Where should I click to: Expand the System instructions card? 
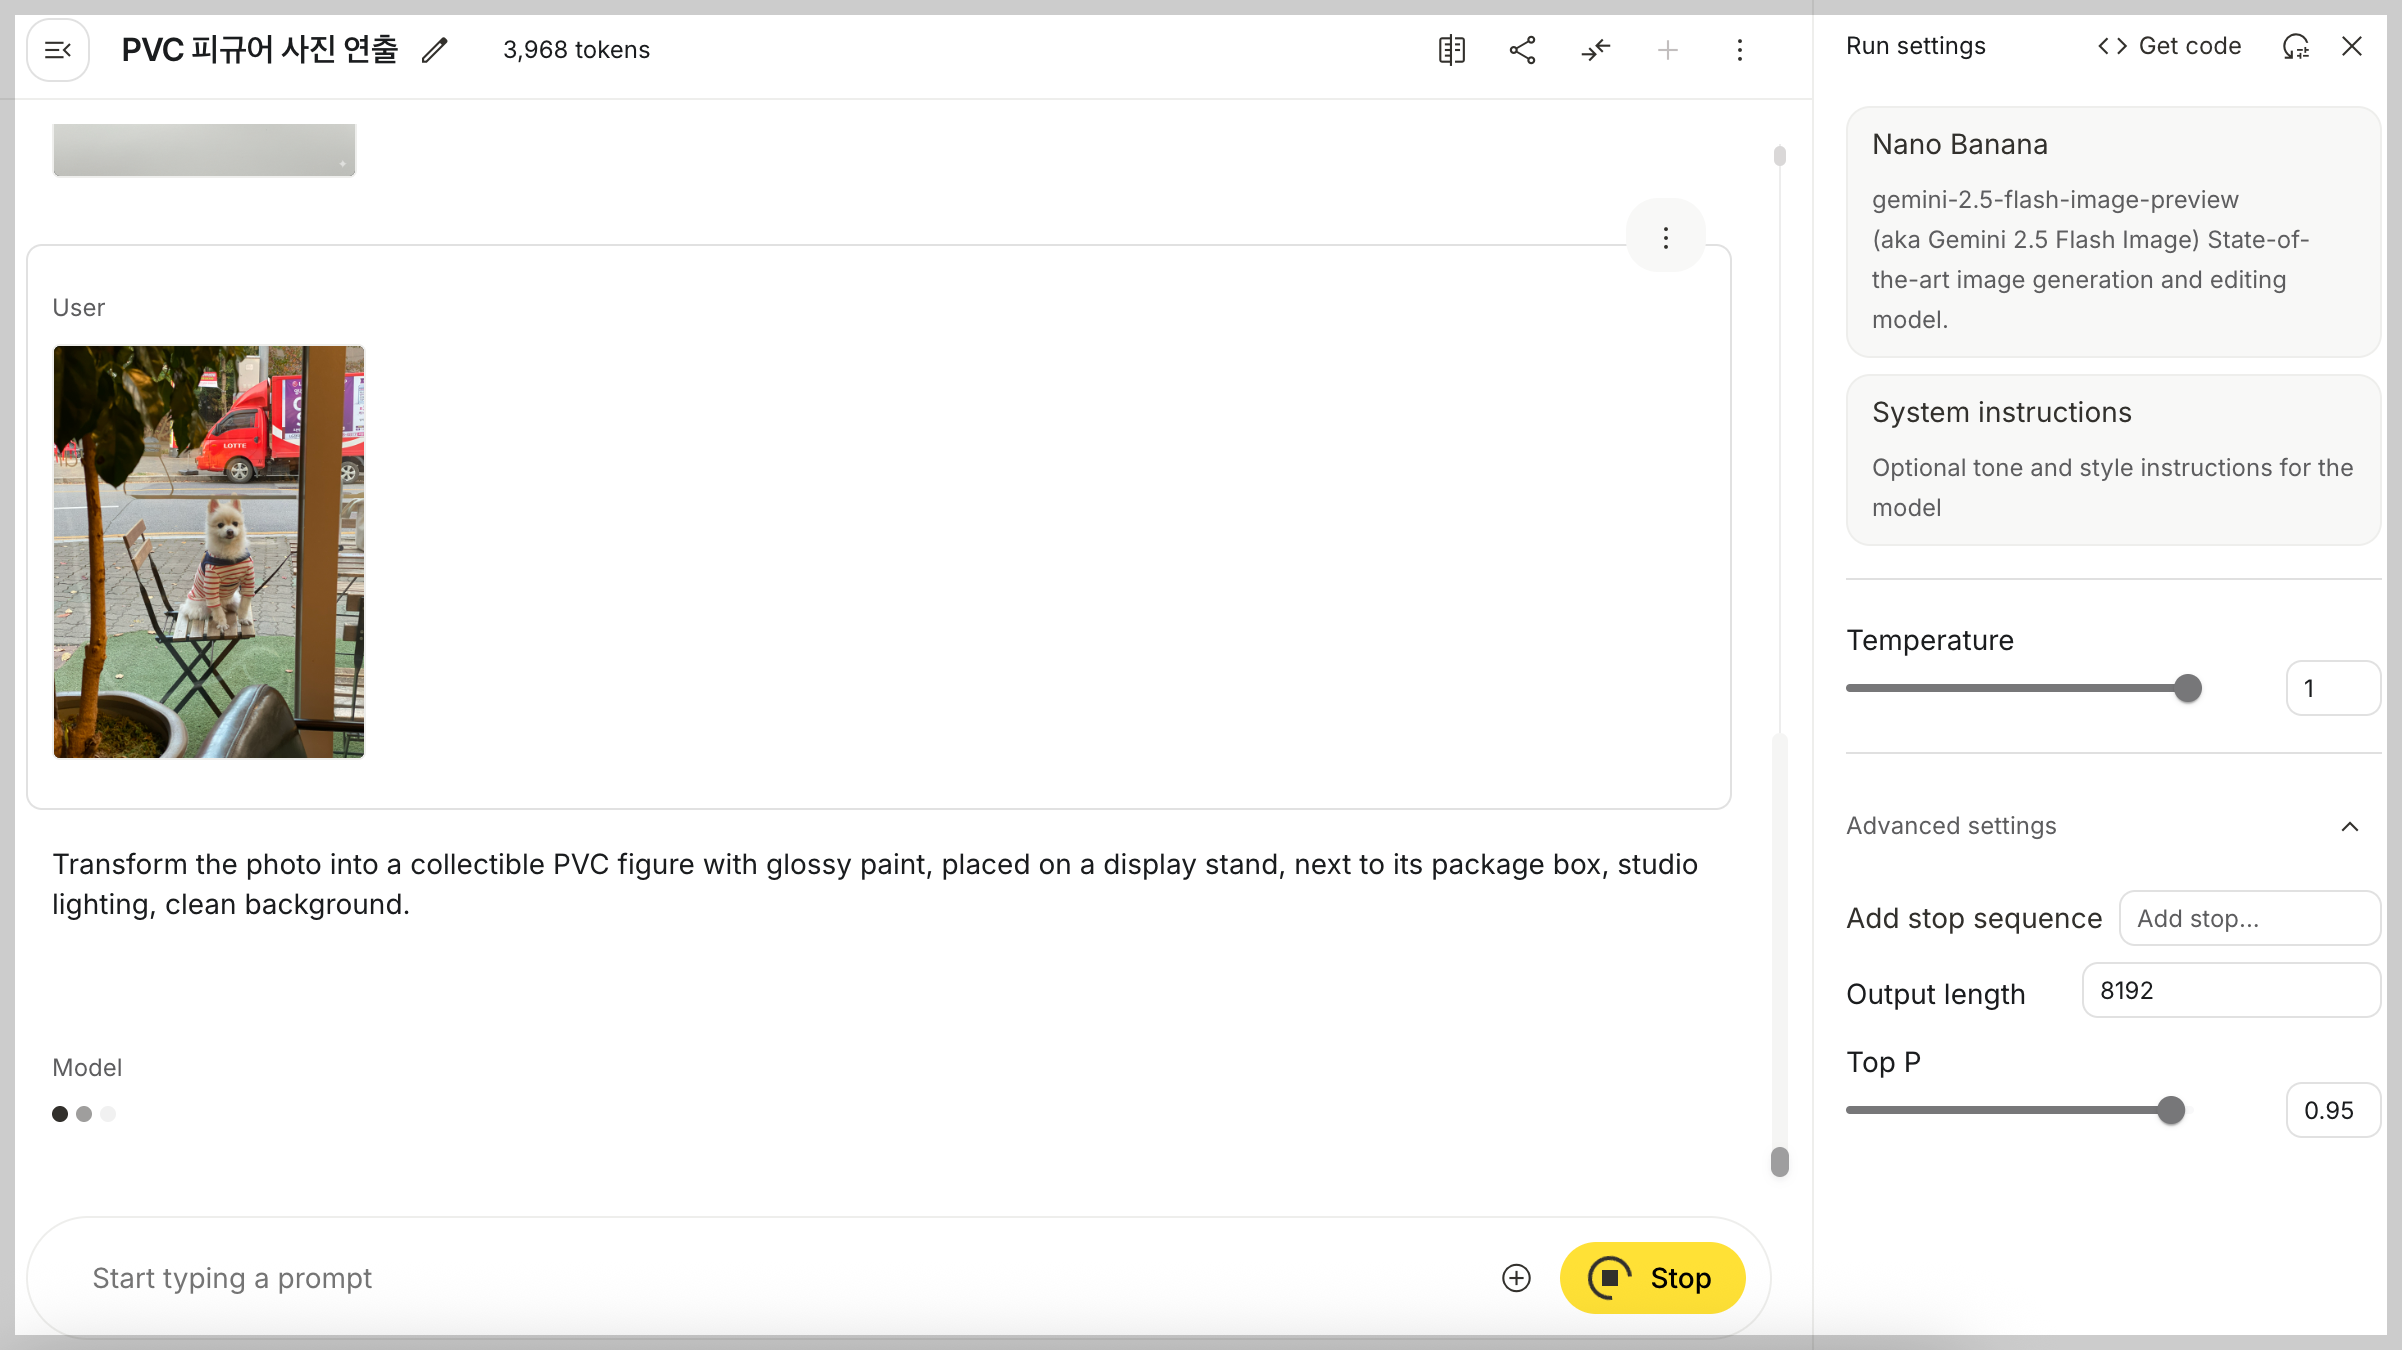(2112, 460)
